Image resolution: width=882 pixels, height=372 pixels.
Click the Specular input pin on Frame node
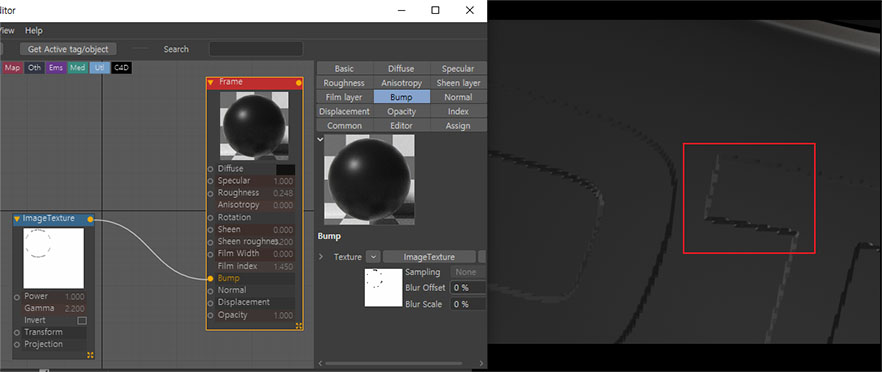(210, 181)
